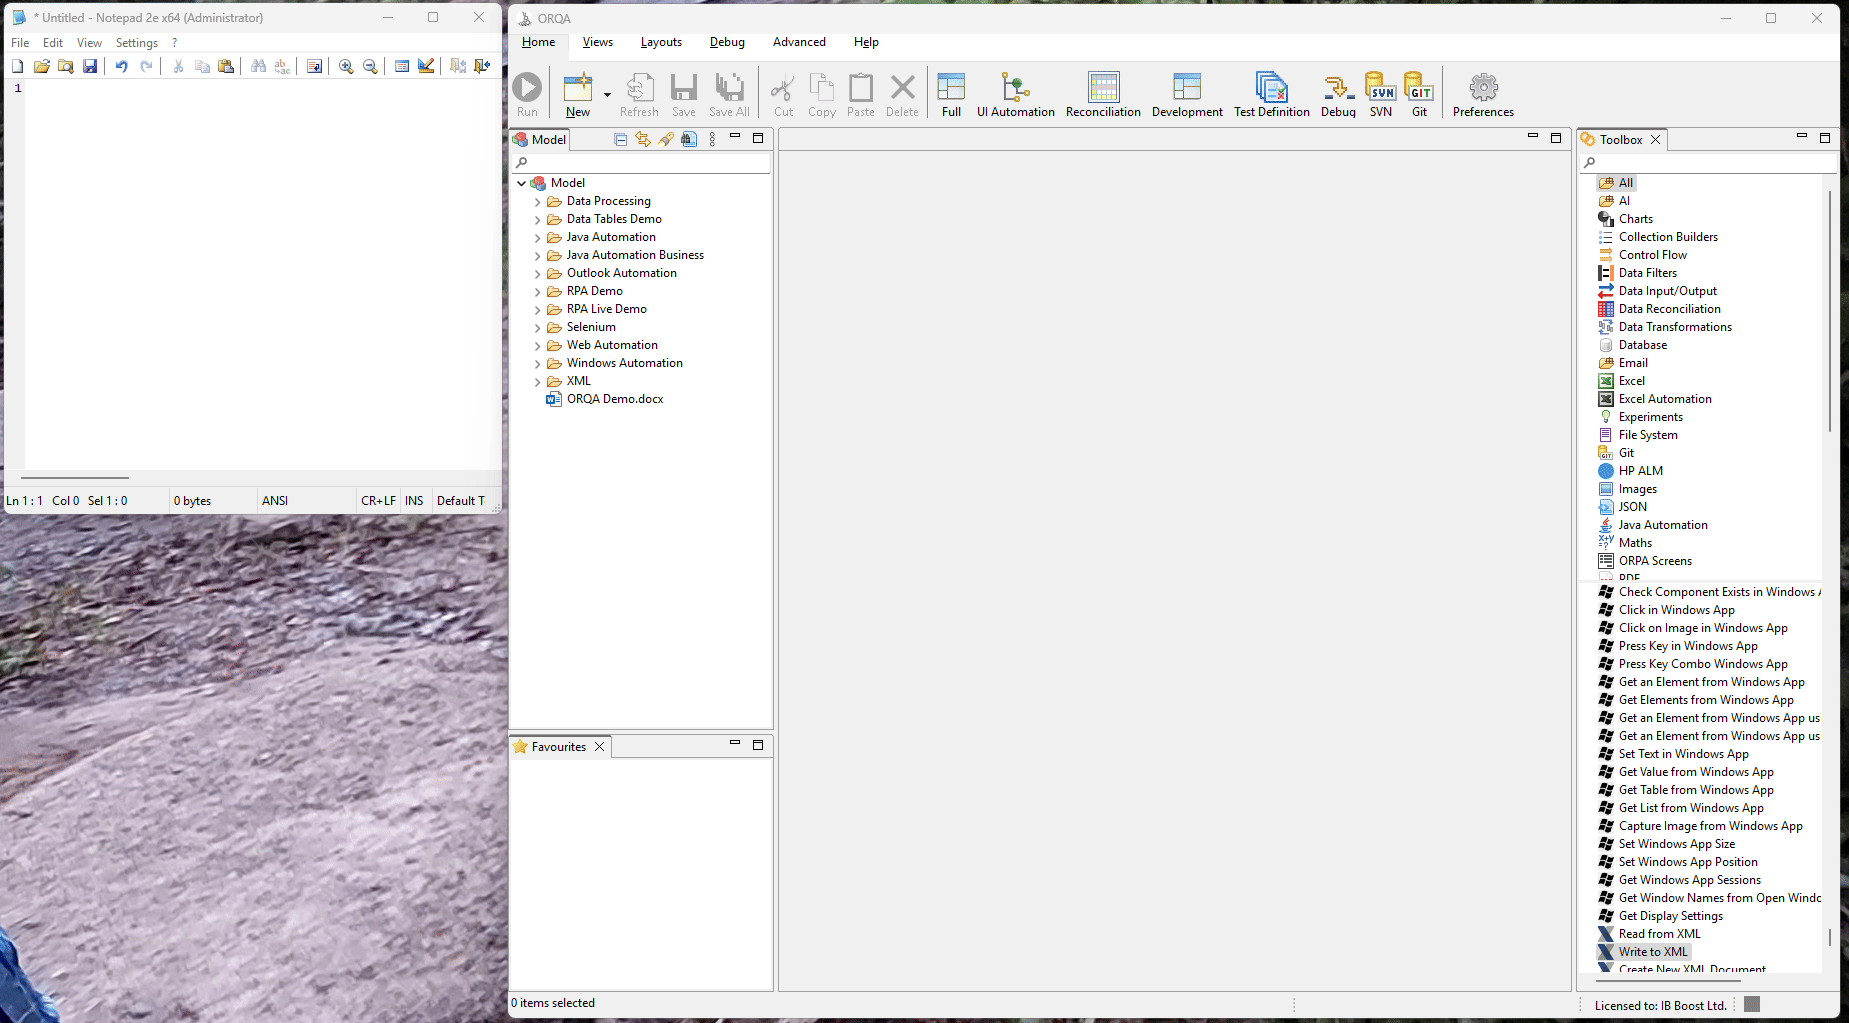The width and height of the screenshot is (1849, 1023).
Task: Click the Toolbox search field
Action: pyautogui.click(x=1709, y=162)
